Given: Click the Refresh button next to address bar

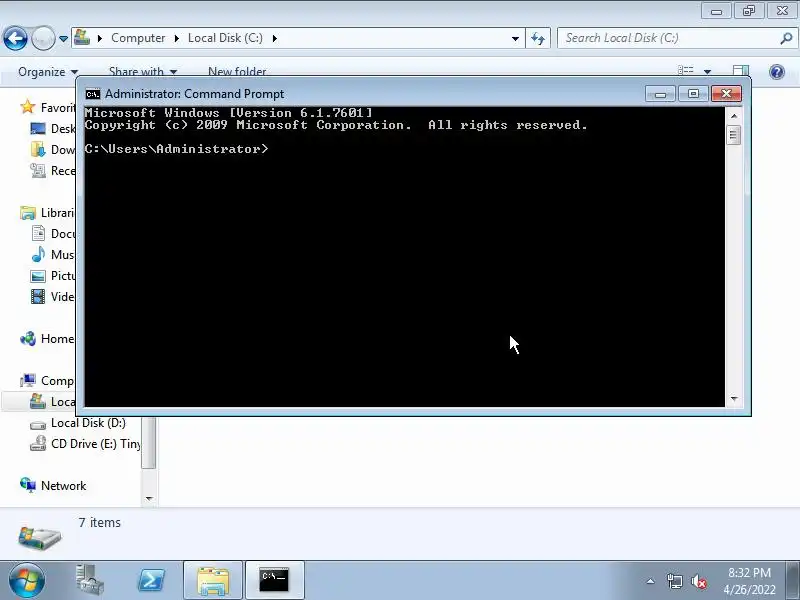Looking at the screenshot, I should coord(538,38).
